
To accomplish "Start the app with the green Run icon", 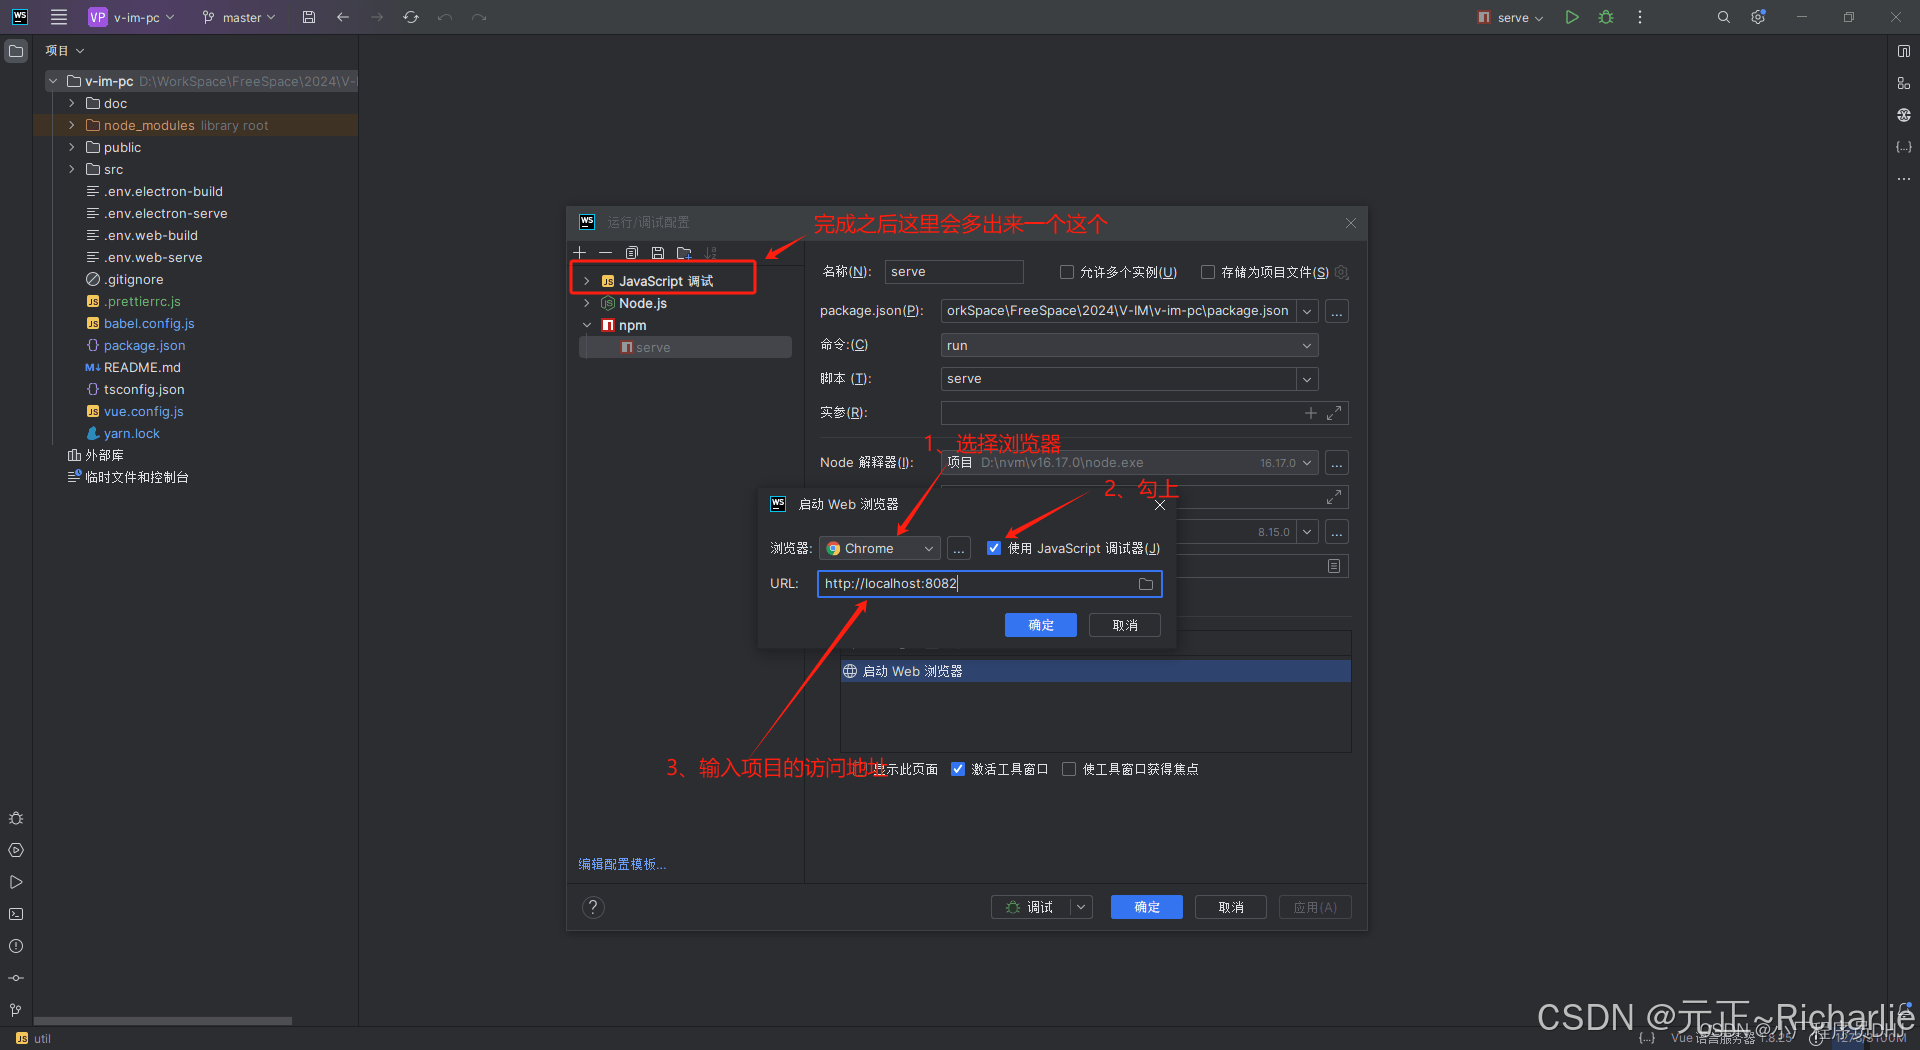I will tap(1571, 16).
